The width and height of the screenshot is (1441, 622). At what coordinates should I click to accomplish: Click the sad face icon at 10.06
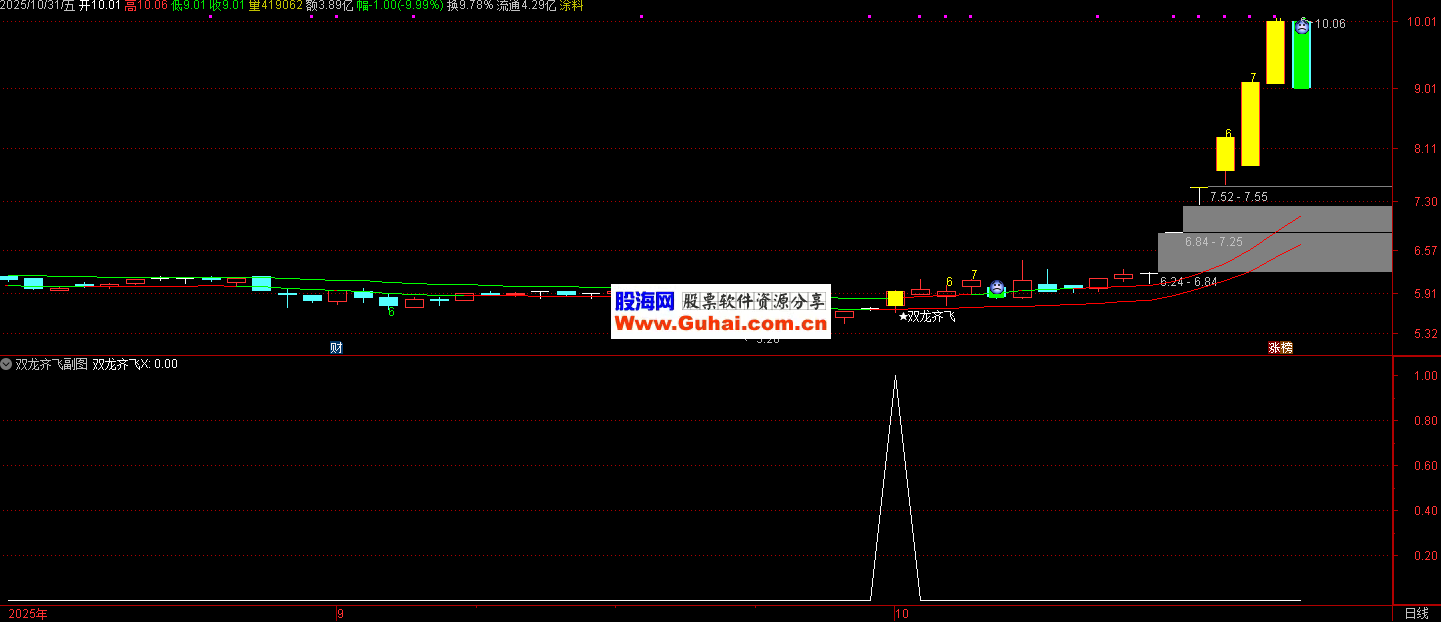pyautogui.click(x=1301, y=28)
